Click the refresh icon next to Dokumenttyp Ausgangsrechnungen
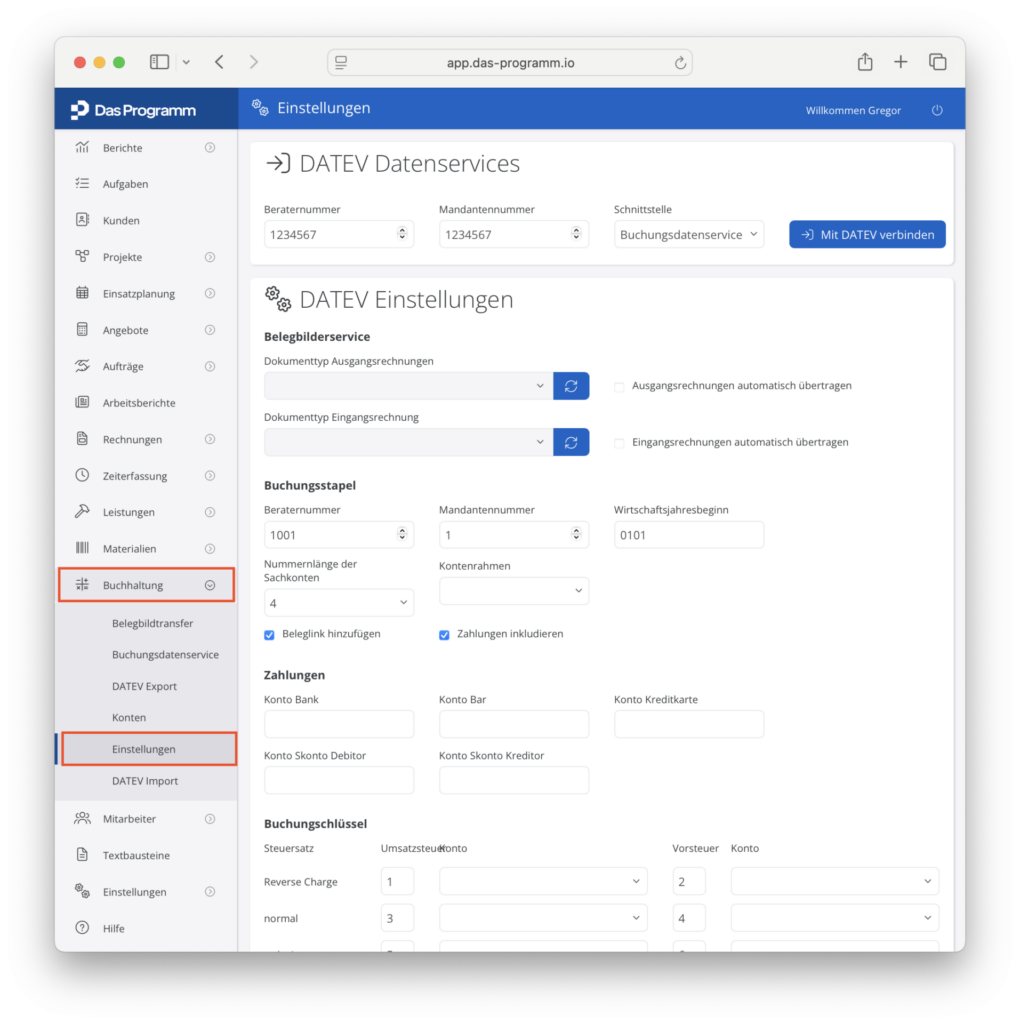Viewport: 1020px width, 1024px height. coord(571,385)
